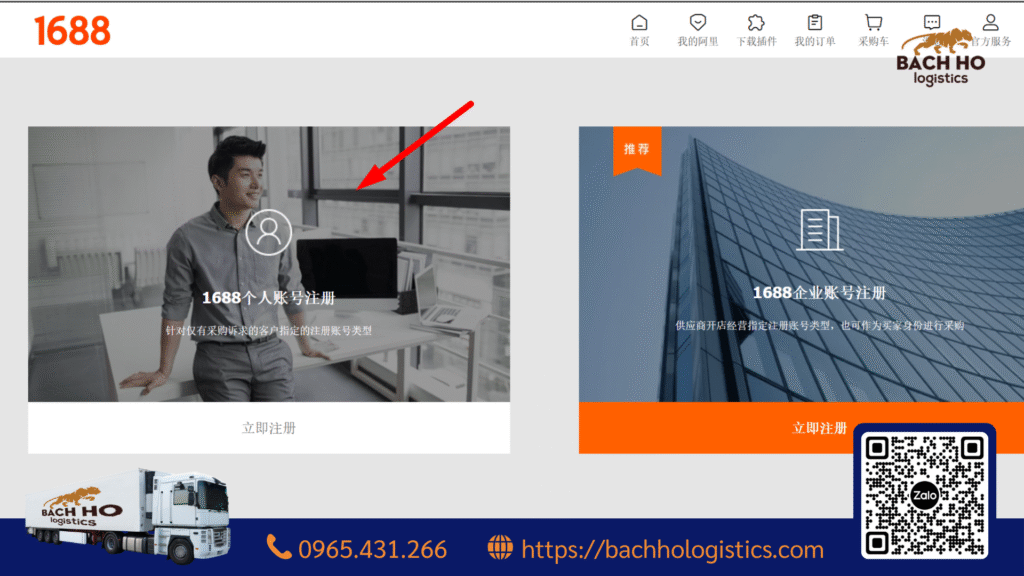Click the bachhologistics.com website URL
Viewport: 1024px width, 576px height.
point(672,549)
